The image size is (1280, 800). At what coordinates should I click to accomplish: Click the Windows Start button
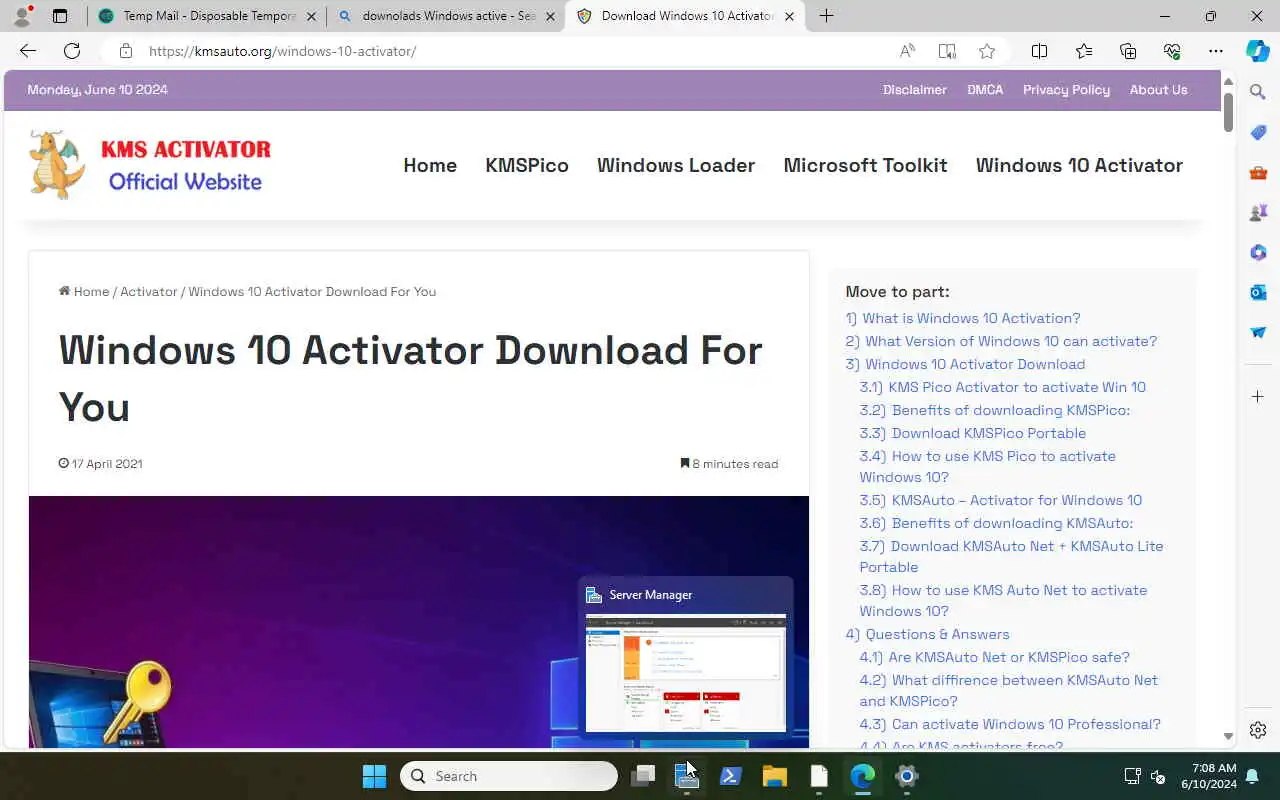(x=374, y=776)
